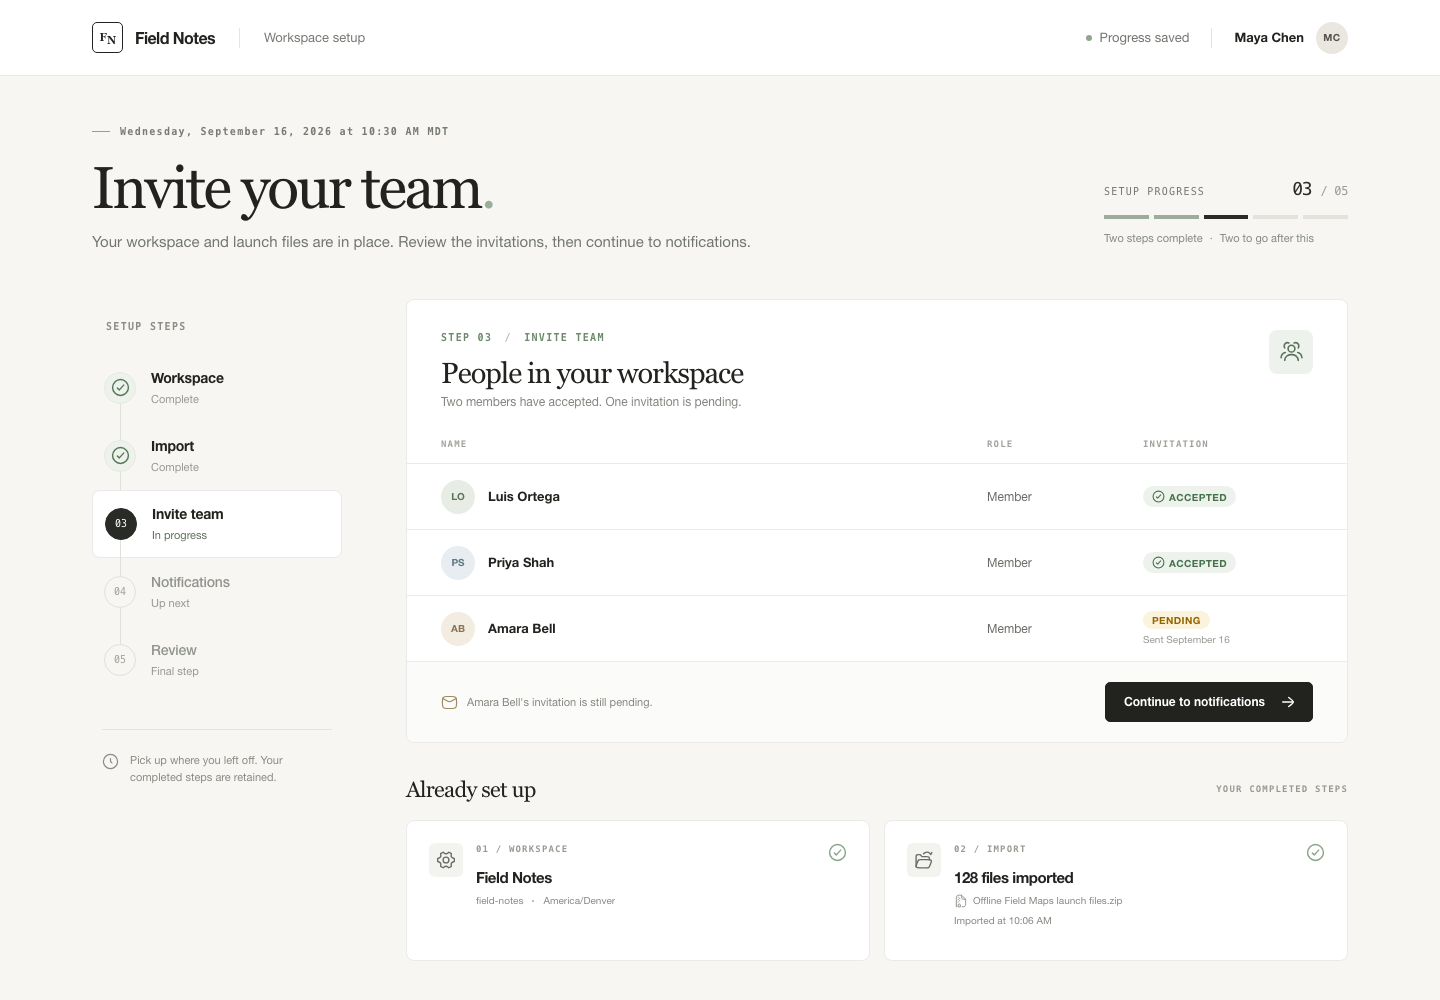Click the first green segment of setup progress bar

point(1126,216)
